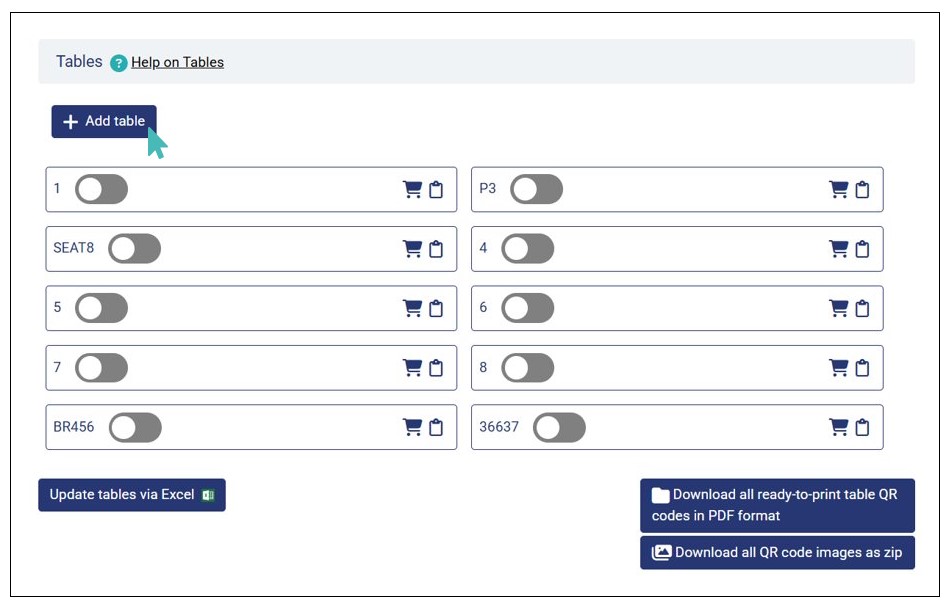This screenshot has width=949, height=607.
Task: Open the cart for table SEAT8
Action: click(412, 249)
